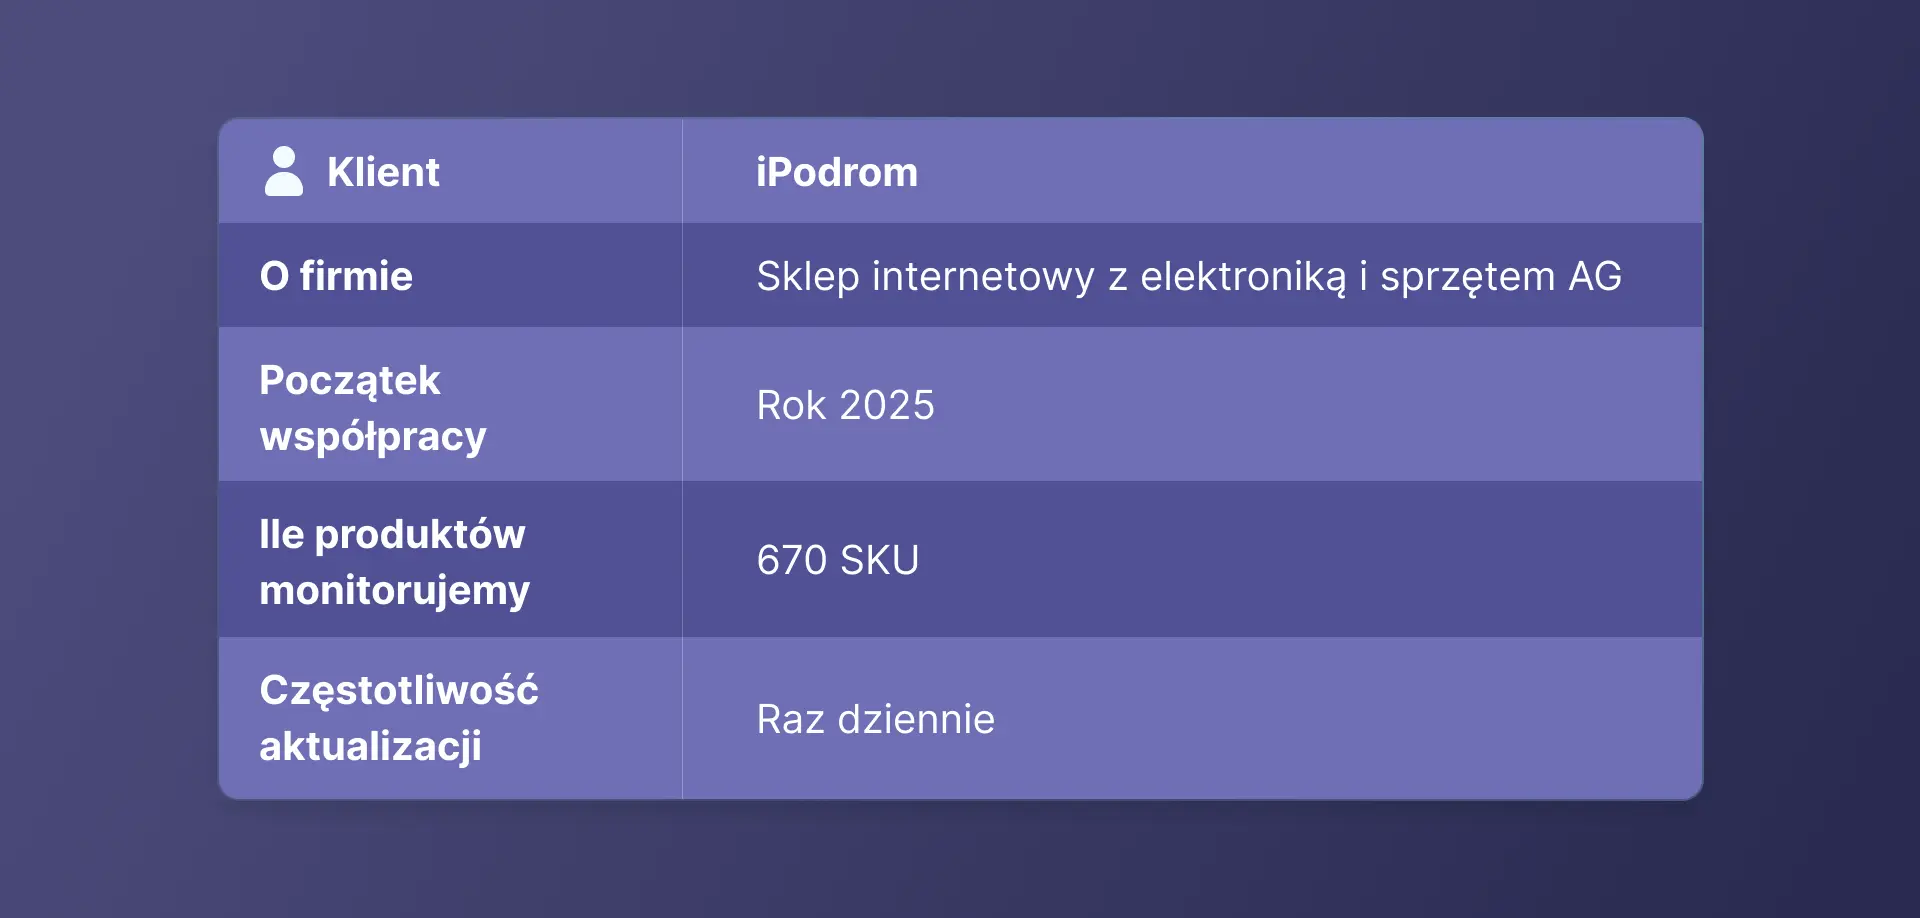The height and width of the screenshot is (918, 1920).
Task: Click the iPodrom client name
Action: (x=836, y=173)
